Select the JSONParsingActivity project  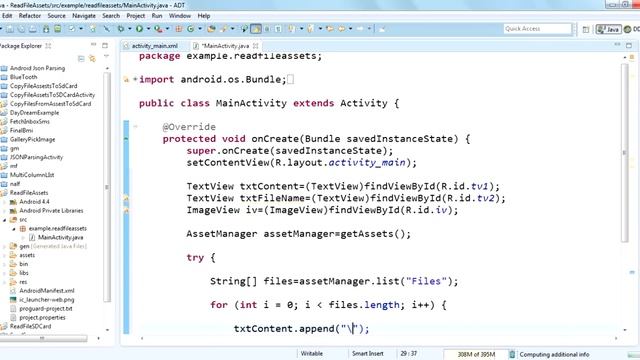(x=36, y=158)
